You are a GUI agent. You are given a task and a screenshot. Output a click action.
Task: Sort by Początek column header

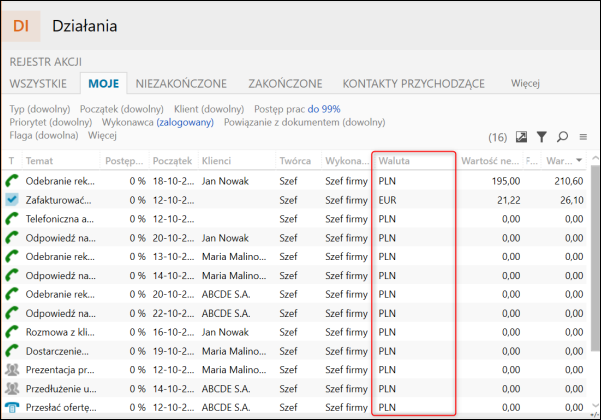tap(172, 161)
